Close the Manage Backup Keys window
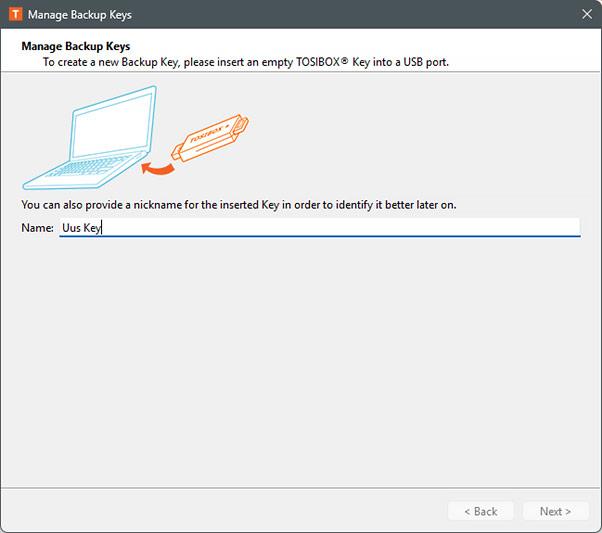Viewport: 602px width, 533px height. [x=586, y=15]
